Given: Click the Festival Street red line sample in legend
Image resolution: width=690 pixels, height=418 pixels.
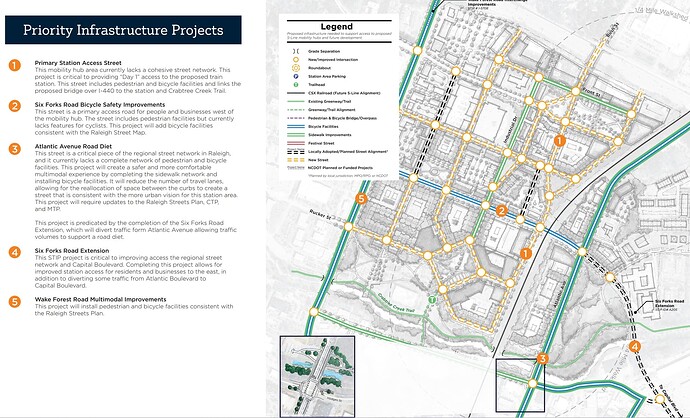Looking at the screenshot, I should pyautogui.click(x=296, y=143).
